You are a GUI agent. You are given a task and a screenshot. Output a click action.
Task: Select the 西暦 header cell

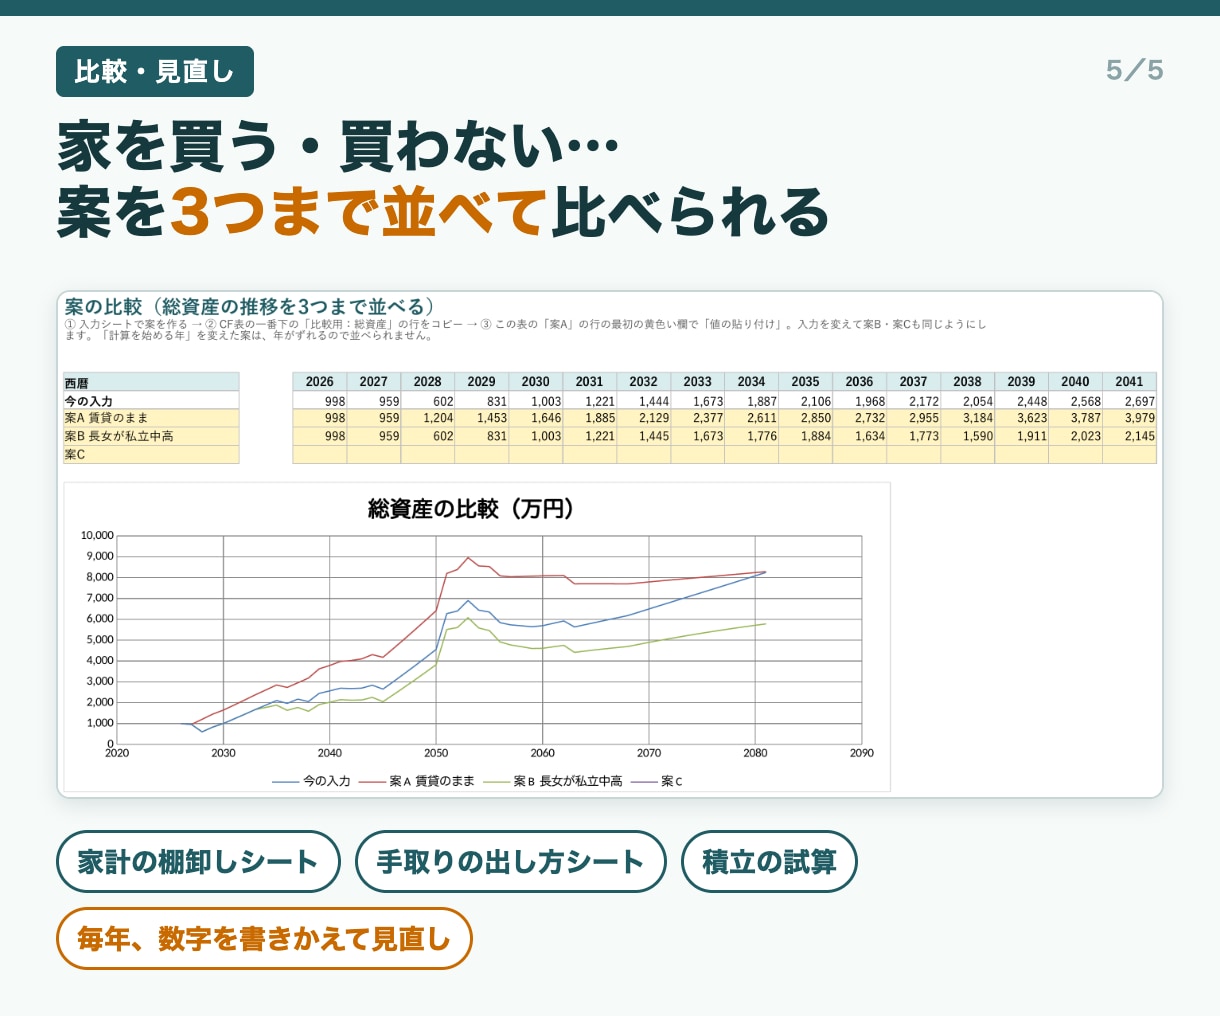point(151,382)
